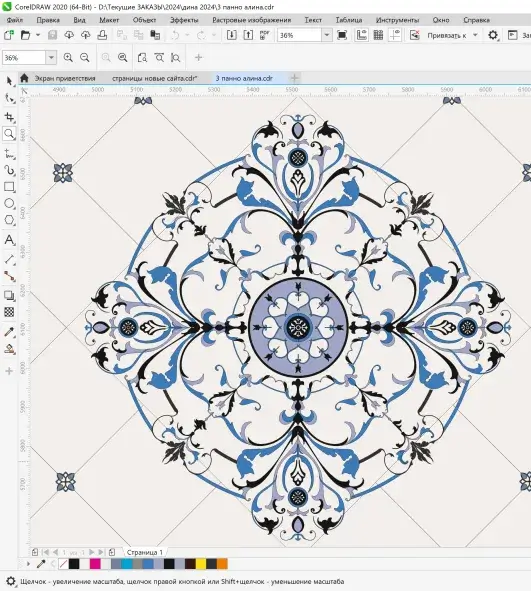
Task: Choose the Rectangle tool
Action: coord(9,187)
